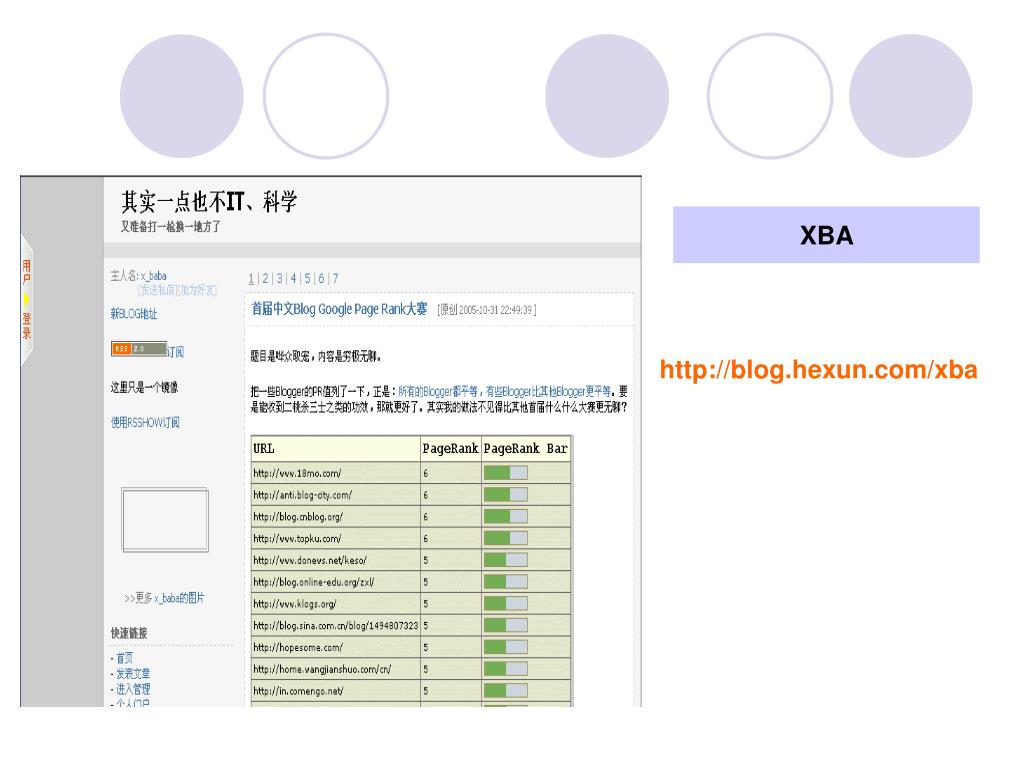Select table row http://www.topku.com/
Screen dimensions: 1024x768
(x=411, y=539)
